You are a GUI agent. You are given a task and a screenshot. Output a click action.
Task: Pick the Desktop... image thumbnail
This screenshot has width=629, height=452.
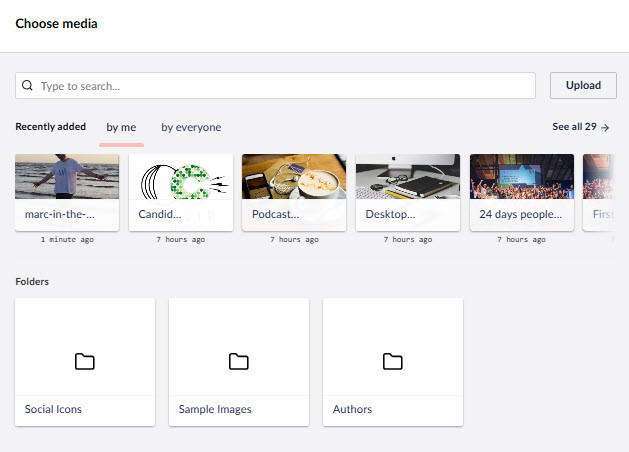[x=408, y=176]
